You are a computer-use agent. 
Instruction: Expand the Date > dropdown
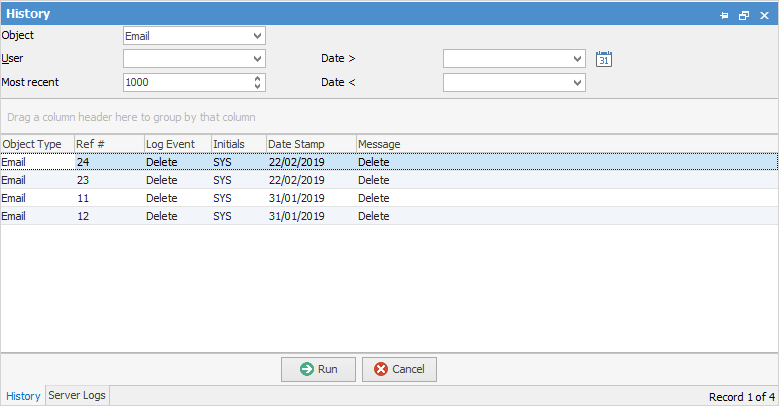[x=577, y=59]
